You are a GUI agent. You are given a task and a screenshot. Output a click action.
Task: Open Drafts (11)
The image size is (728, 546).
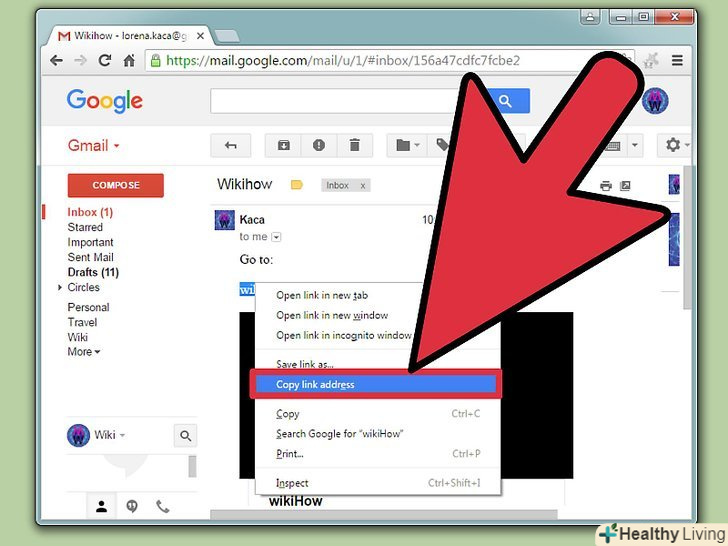pyautogui.click(x=93, y=272)
